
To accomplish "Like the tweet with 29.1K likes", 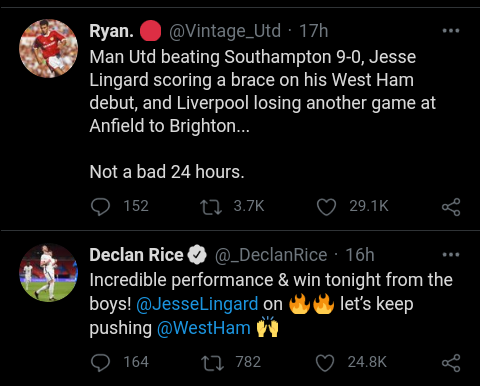I will (x=326, y=207).
